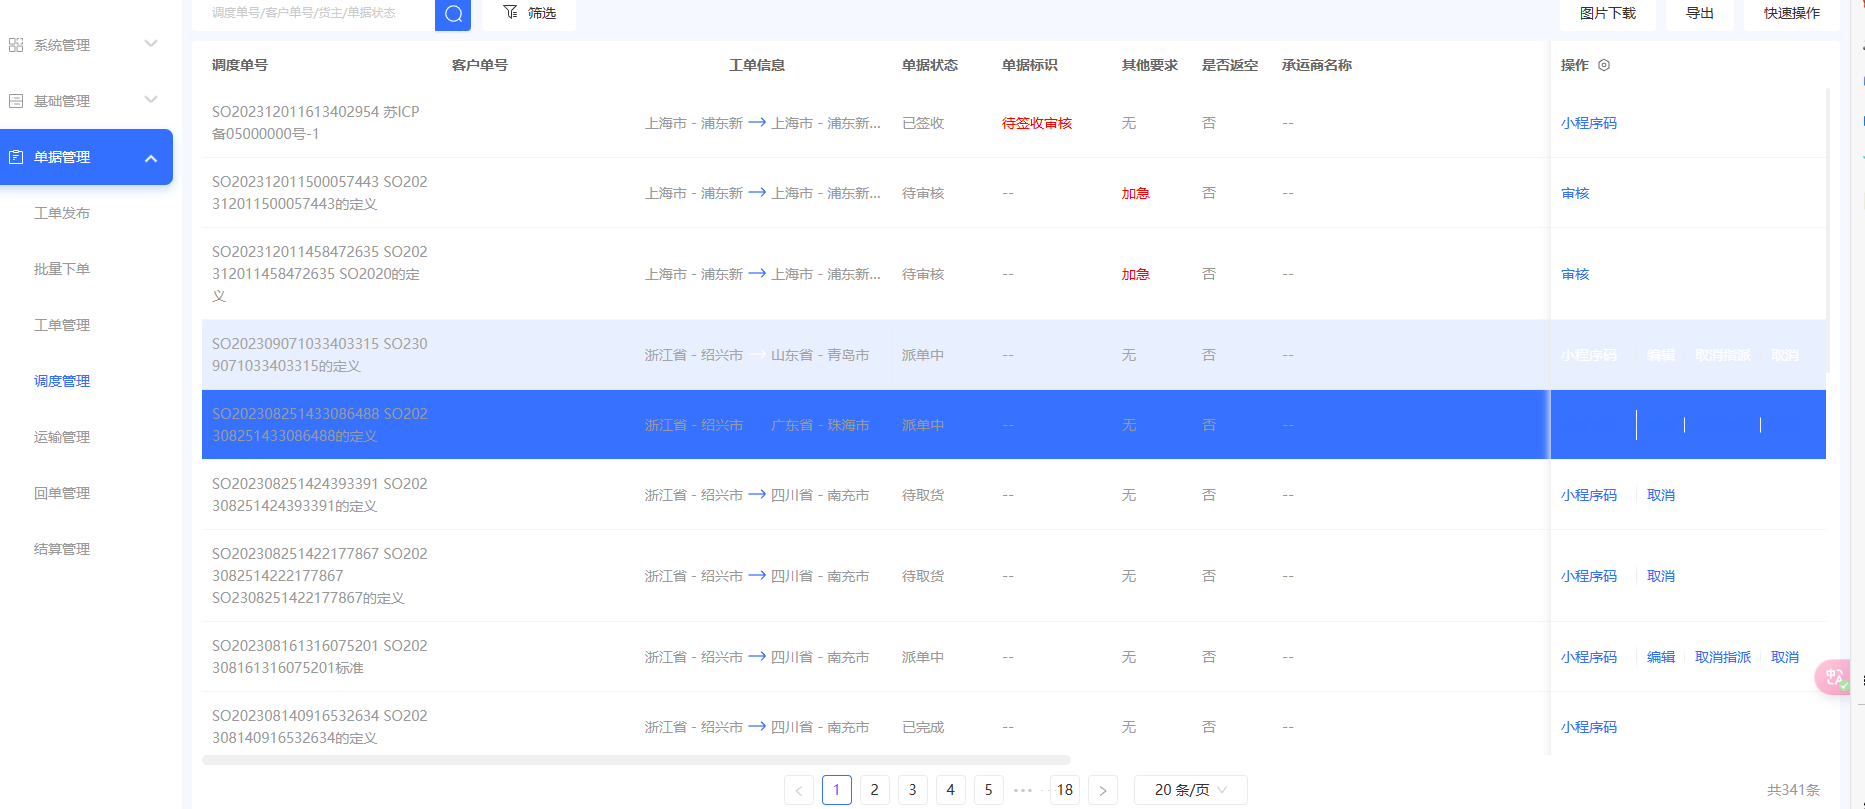Click the 工单信息 column header

point(757,65)
